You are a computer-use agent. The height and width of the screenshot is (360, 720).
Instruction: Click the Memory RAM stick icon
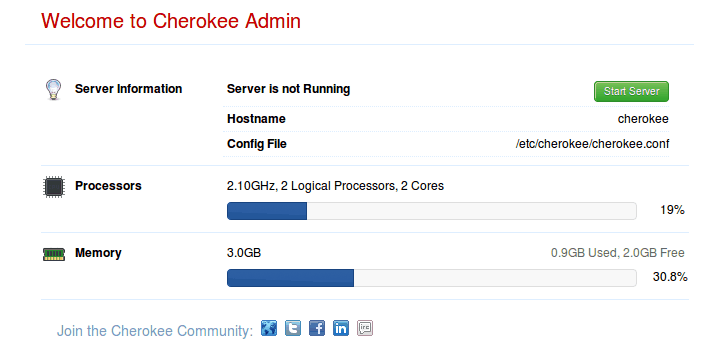coord(54,254)
